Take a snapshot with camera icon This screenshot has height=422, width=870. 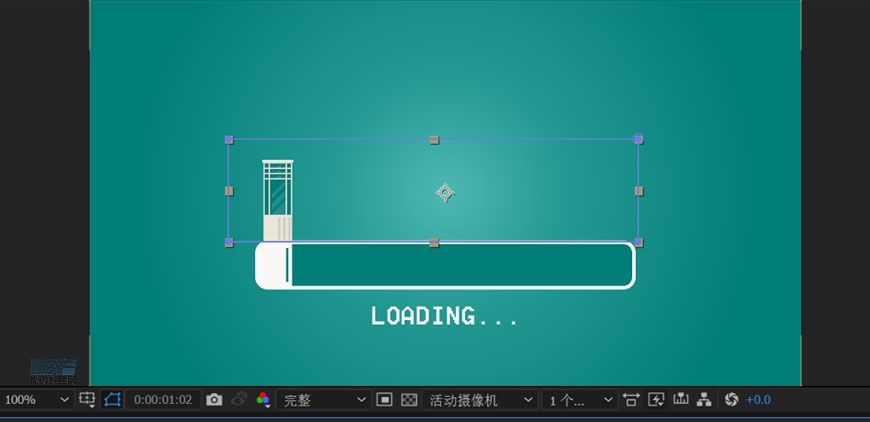[214, 400]
